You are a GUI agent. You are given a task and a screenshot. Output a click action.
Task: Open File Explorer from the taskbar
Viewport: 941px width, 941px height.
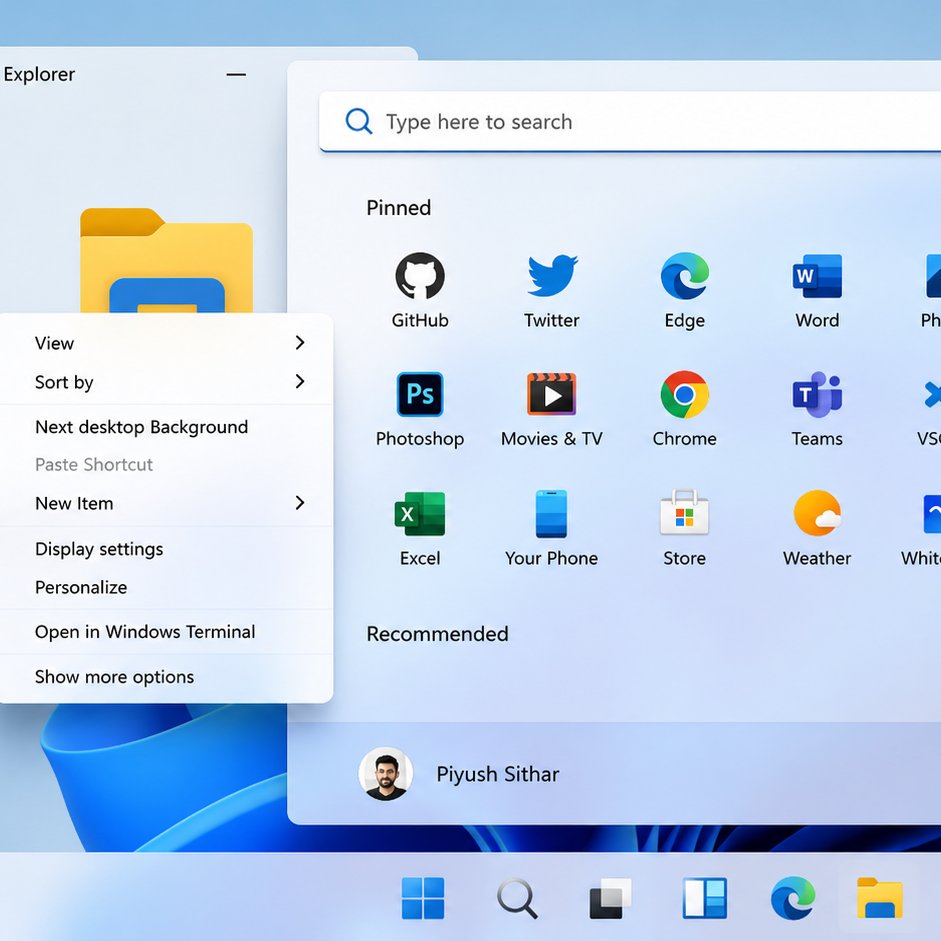pyautogui.click(x=880, y=898)
